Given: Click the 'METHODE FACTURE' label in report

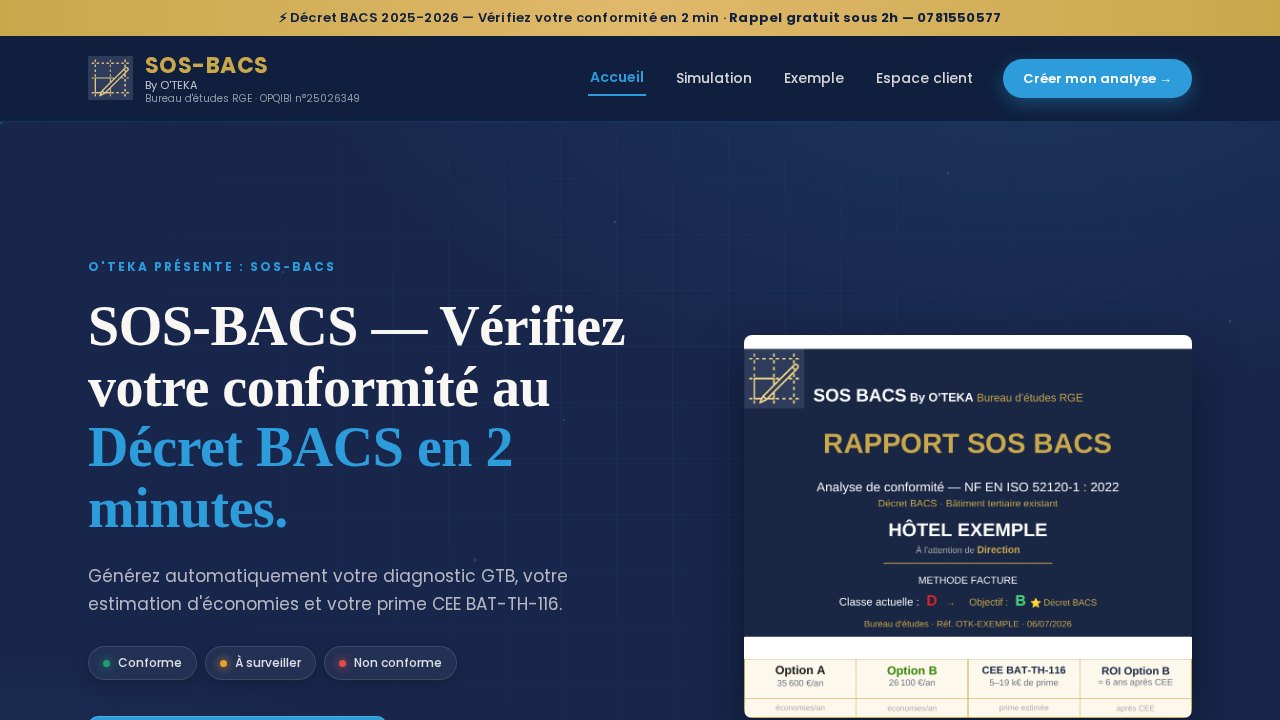Looking at the screenshot, I should (x=968, y=580).
